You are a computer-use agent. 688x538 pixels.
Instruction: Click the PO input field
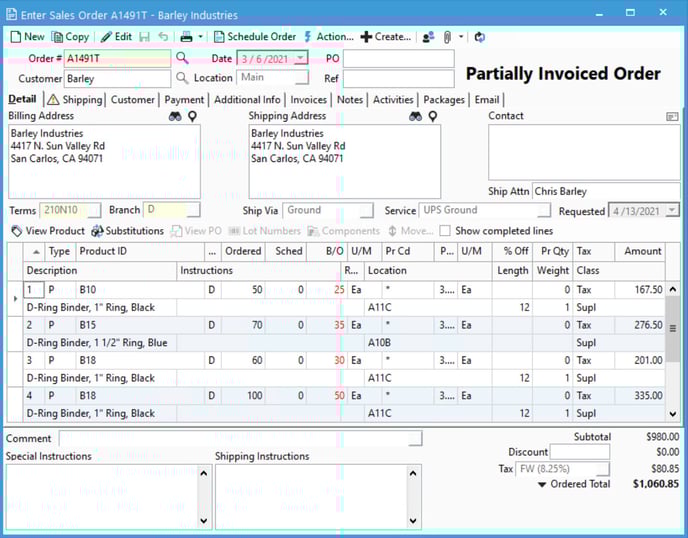[x=398, y=58]
